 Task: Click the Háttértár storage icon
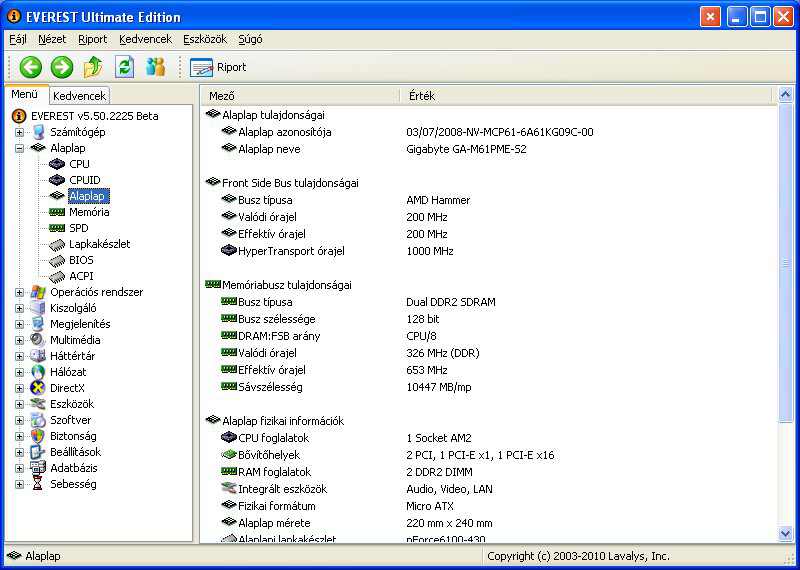[38, 356]
